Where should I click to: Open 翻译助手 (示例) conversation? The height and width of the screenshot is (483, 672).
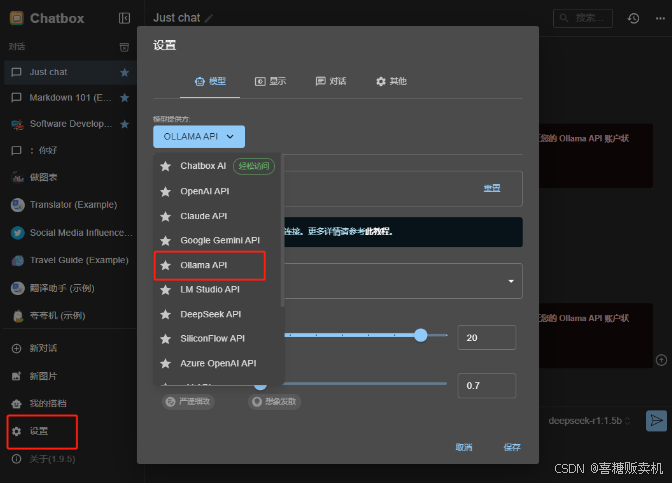pos(70,288)
